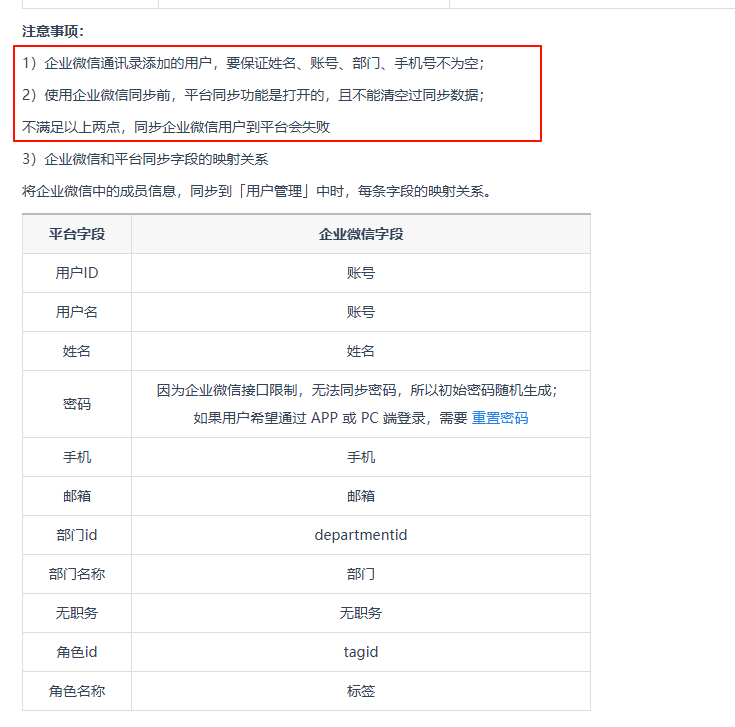Viewport: 735px width, 727px height.
Task: Click 无职务 in the 平台字段 column
Action: click(x=77, y=613)
